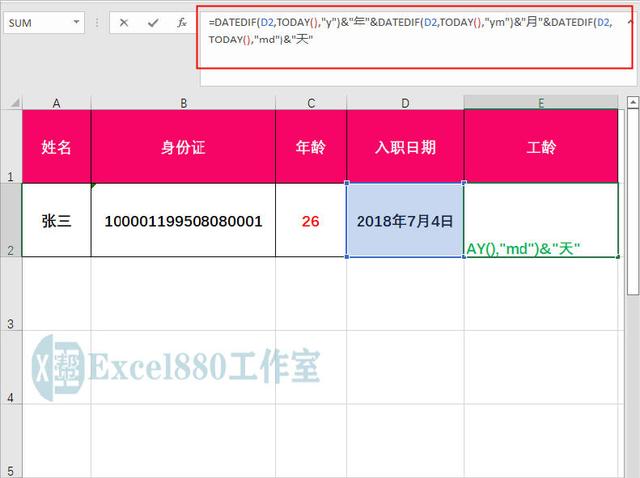
Task: Collapse the formula bar expander arrow
Action: click(631, 22)
